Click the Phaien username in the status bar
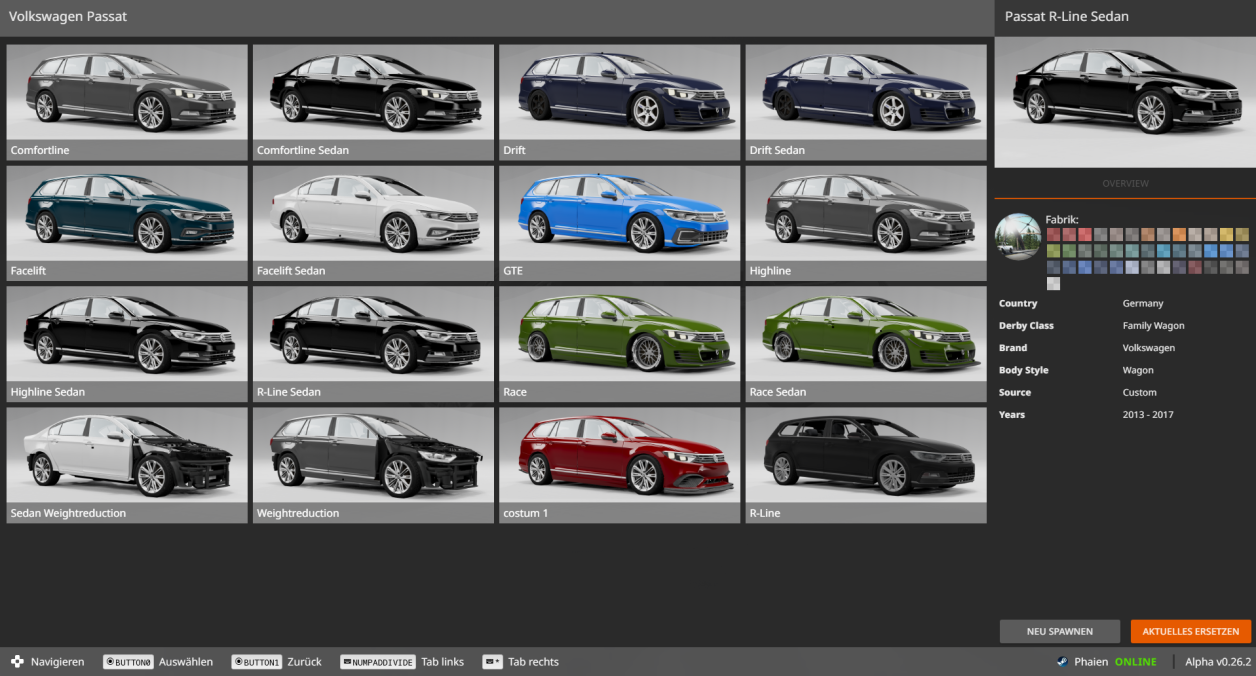The height and width of the screenshot is (676, 1256). pyautogui.click(x=1091, y=662)
